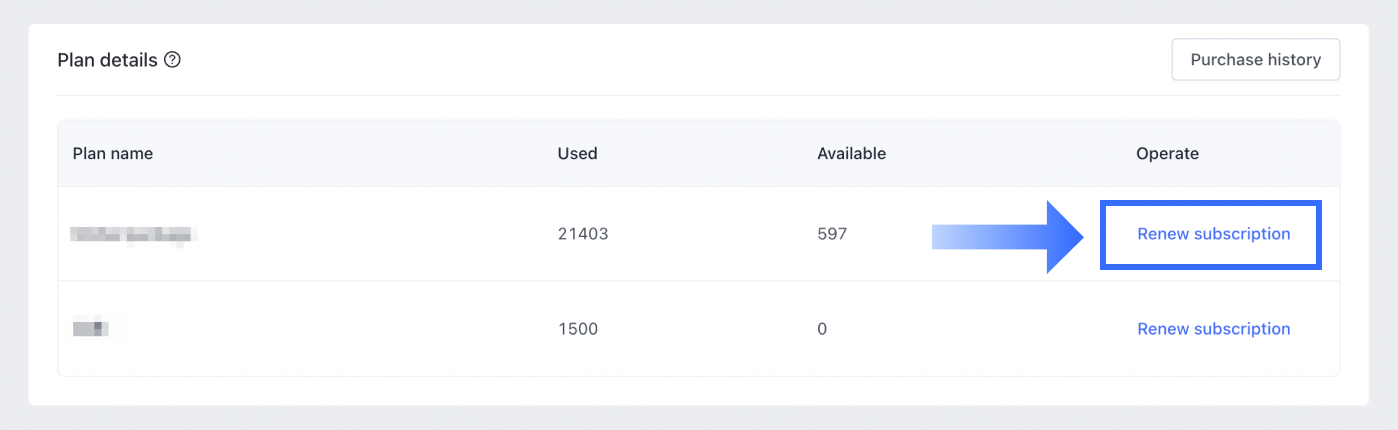
Task: Click the blurred plan name in first row
Action: pyautogui.click(x=133, y=236)
